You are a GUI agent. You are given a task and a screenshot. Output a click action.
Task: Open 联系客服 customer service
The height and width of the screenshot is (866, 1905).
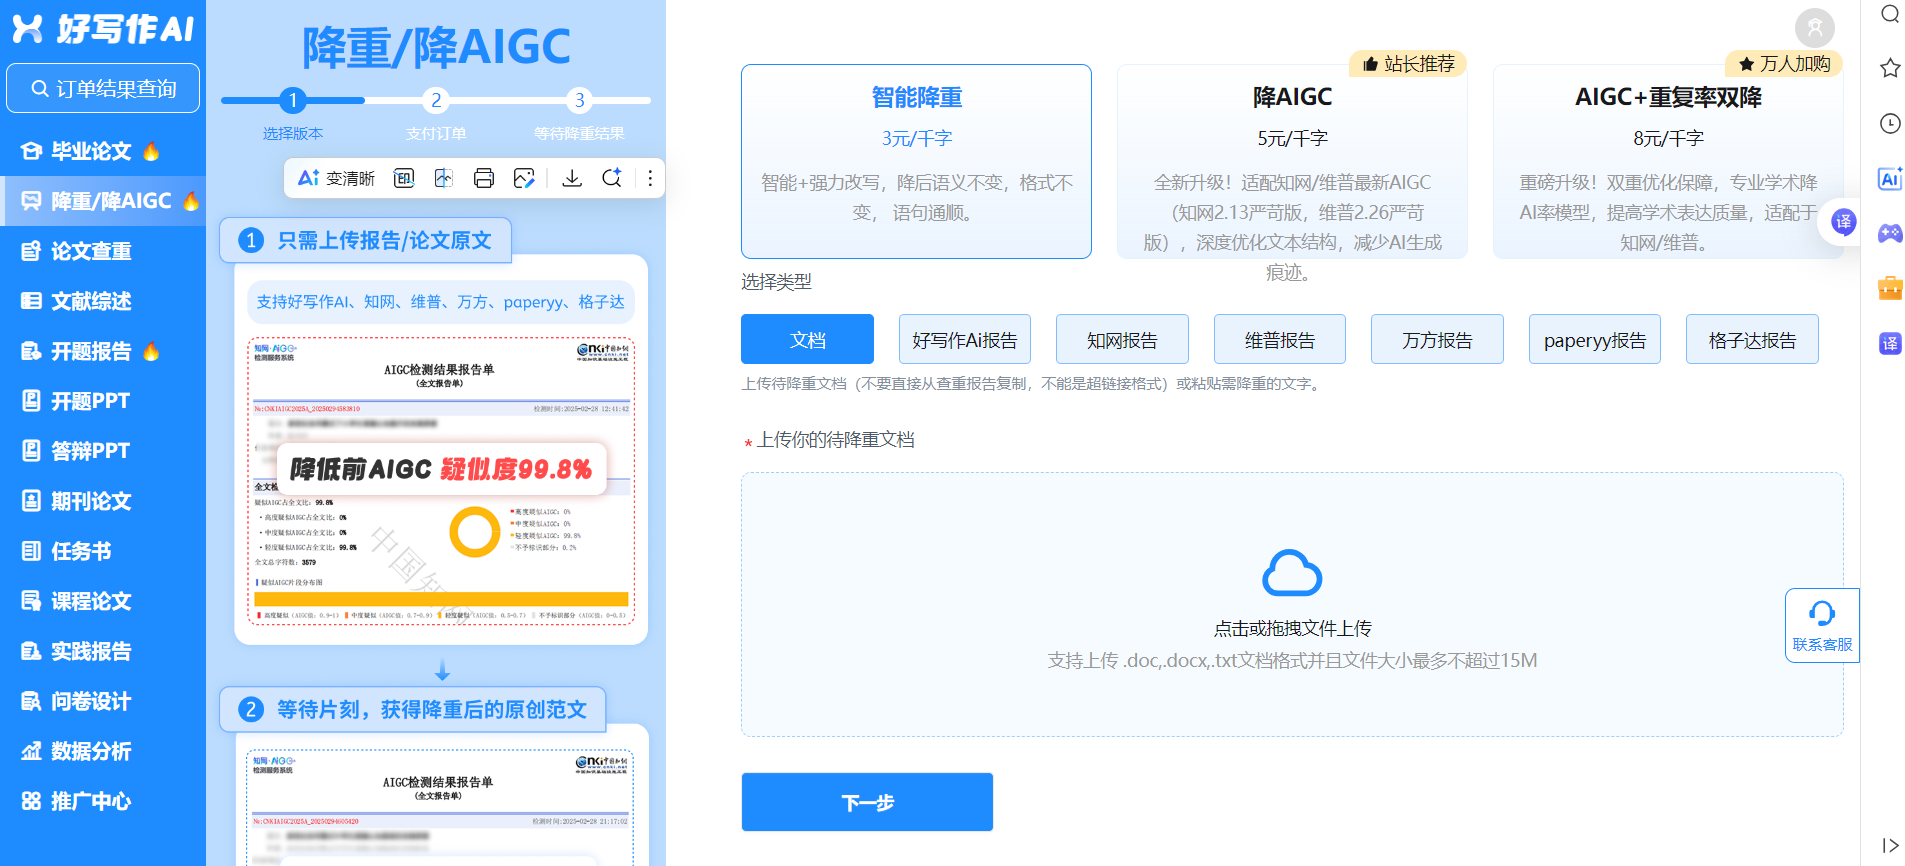coord(1822,625)
